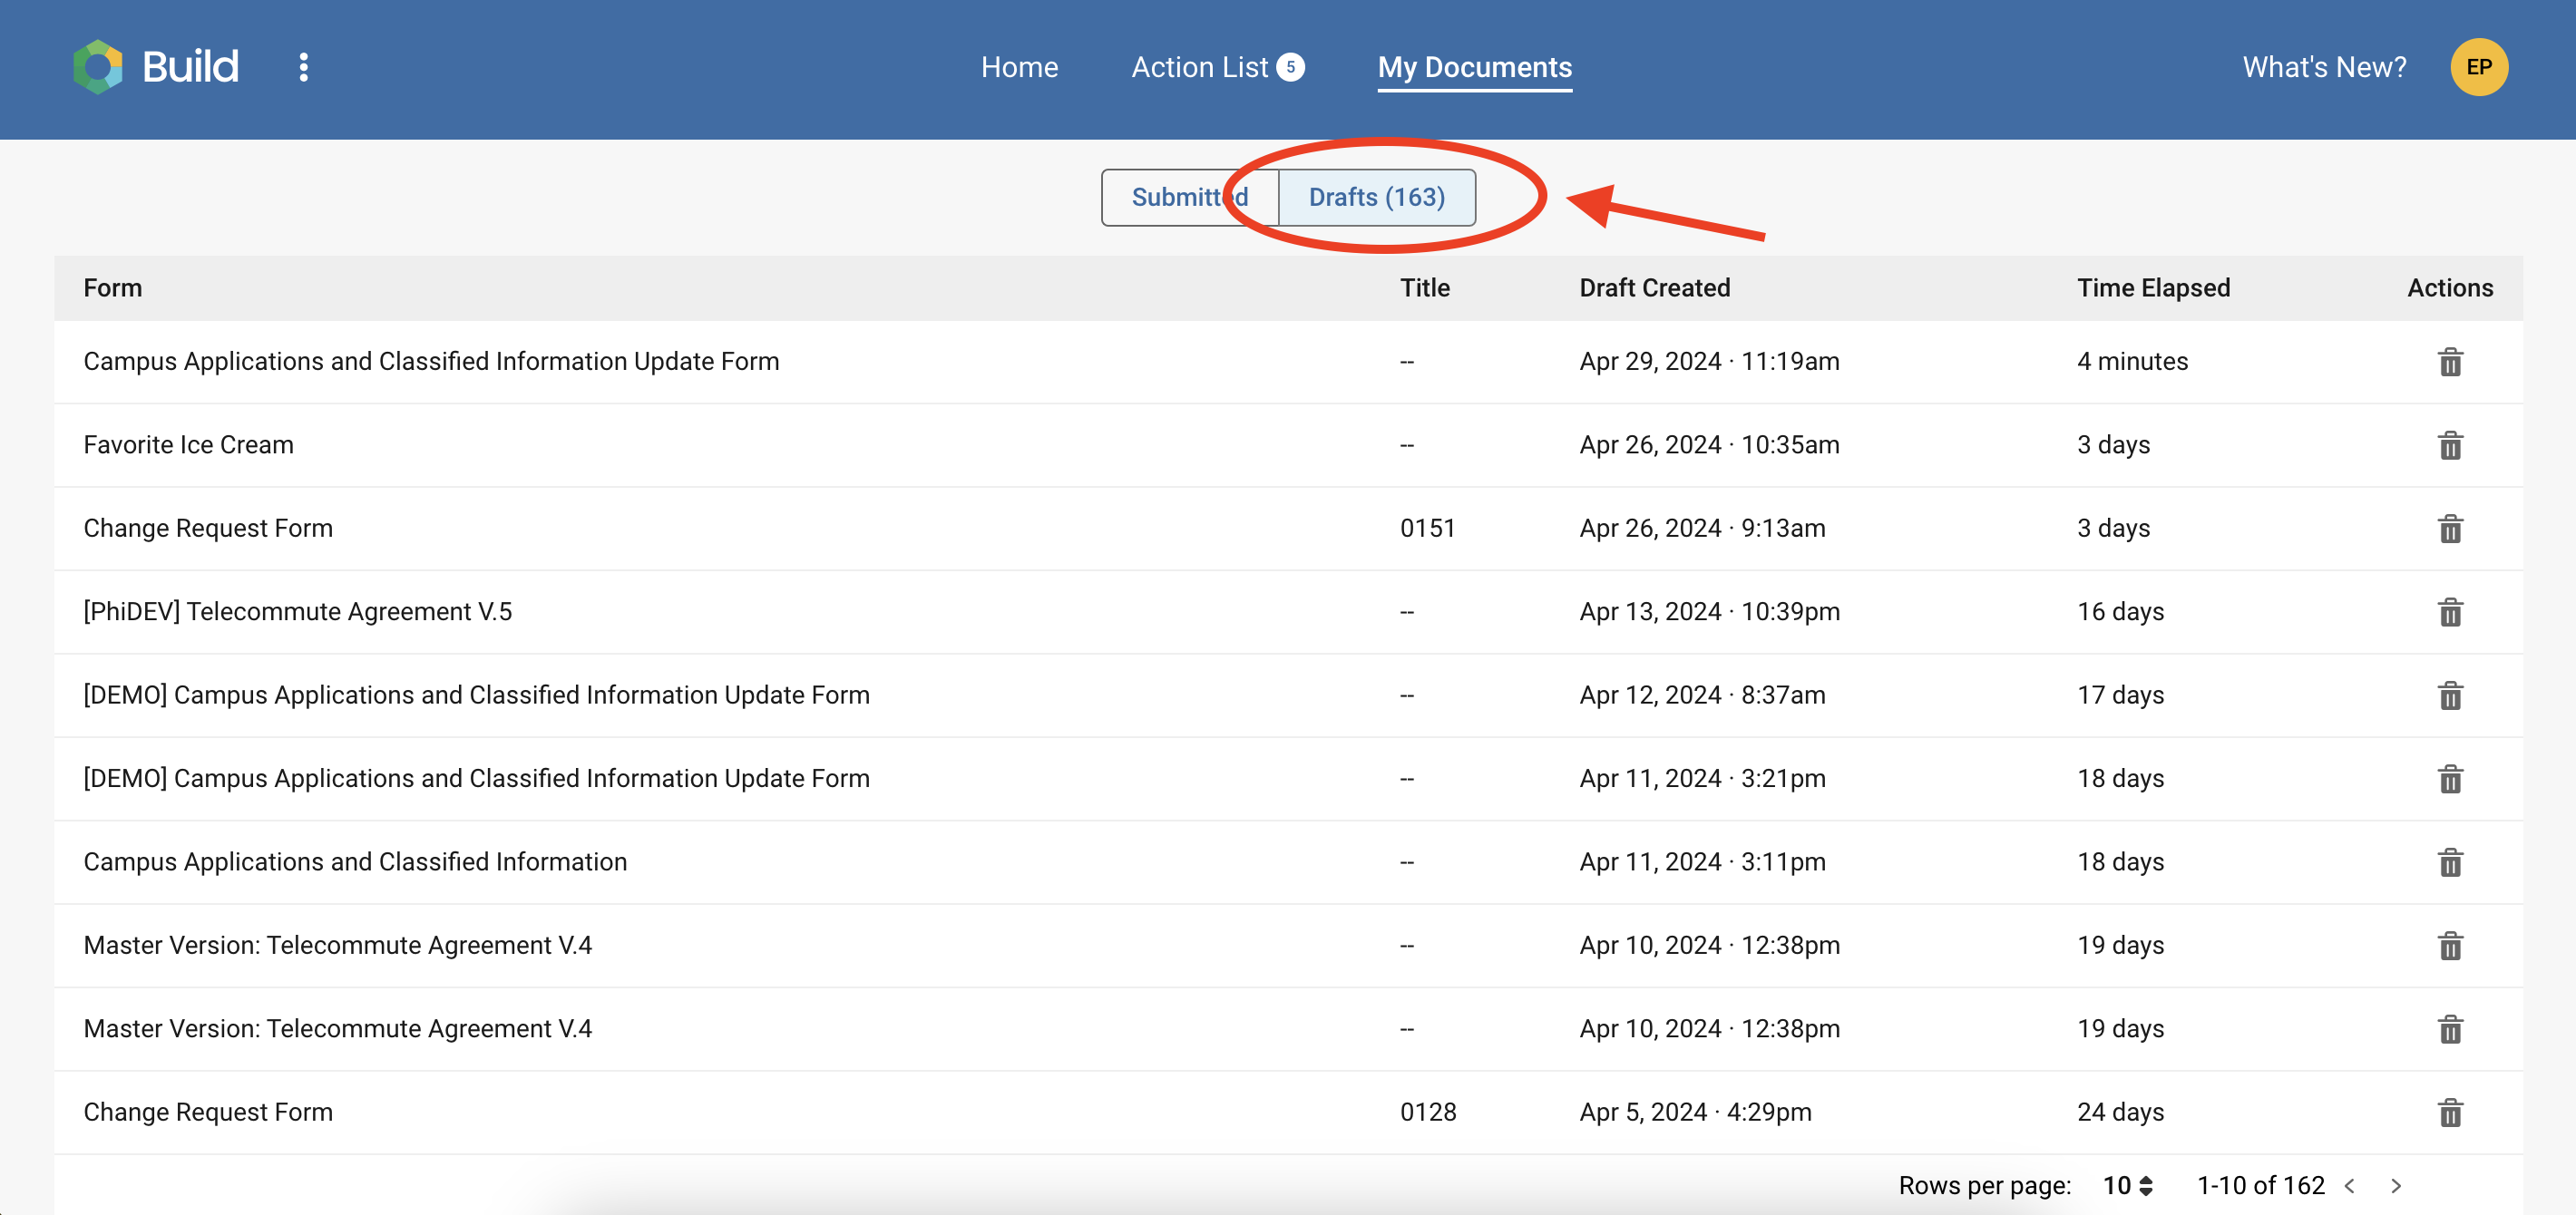The width and height of the screenshot is (2576, 1215).
Task: Click the date Apr 26, 2024 · 10:35am
Action: [x=1709, y=445]
